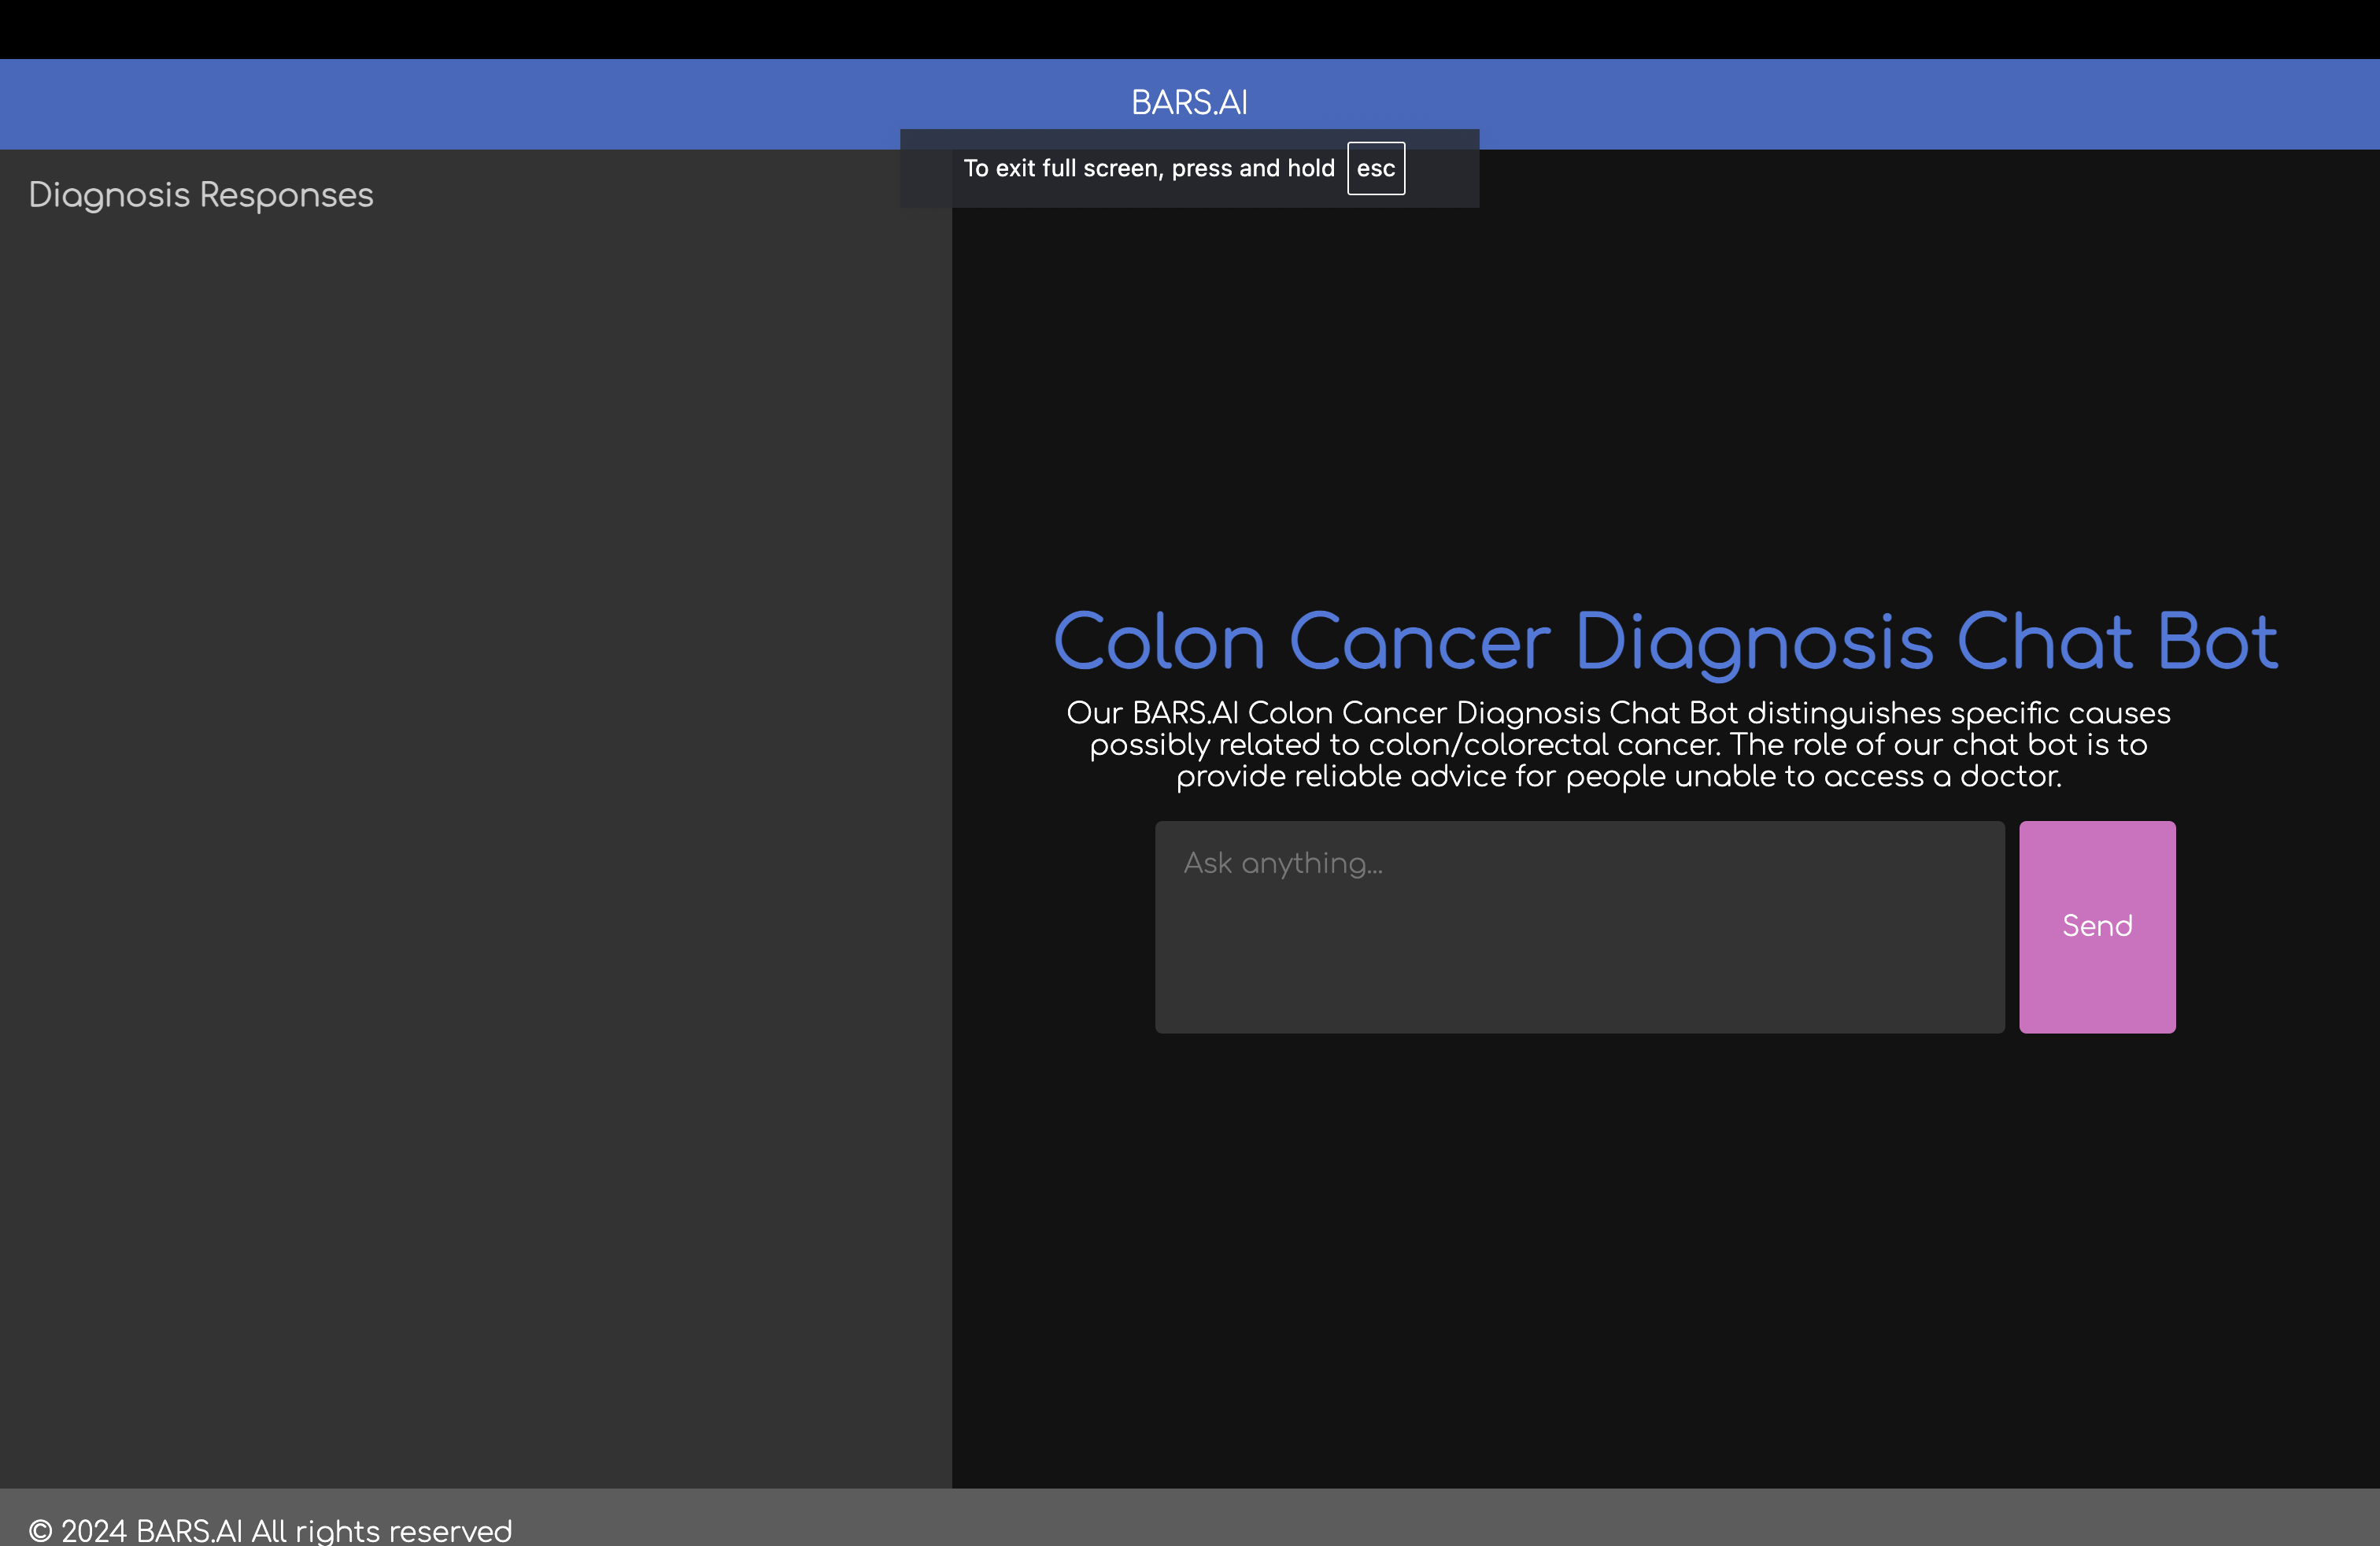The width and height of the screenshot is (2380, 1546).
Task: Click the word 'Cancer' in large heading
Action: 1419,641
